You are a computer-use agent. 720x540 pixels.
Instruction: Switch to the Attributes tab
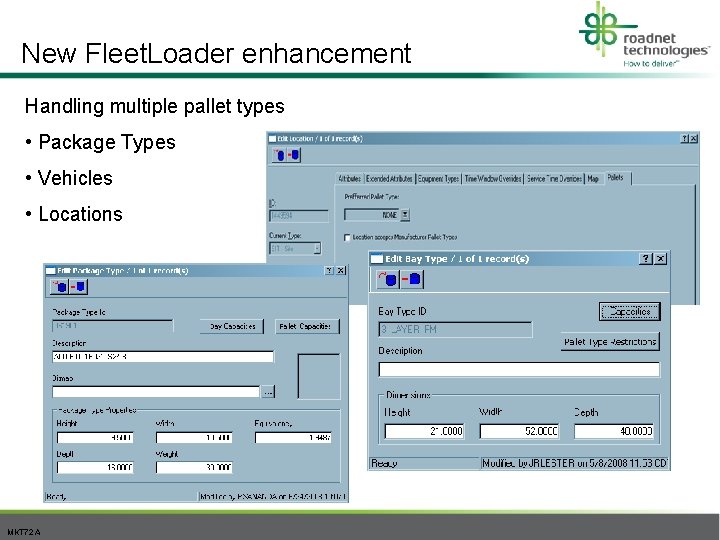(349, 179)
